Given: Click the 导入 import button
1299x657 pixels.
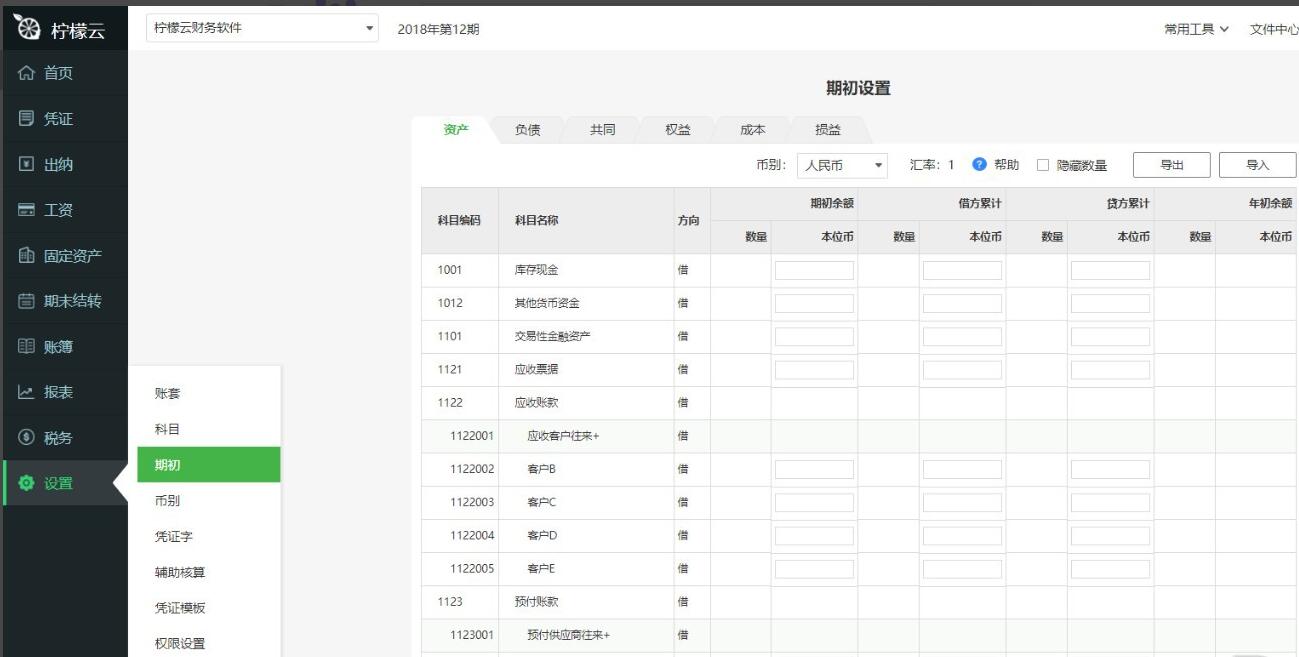Looking at the screenshot, I should (x=1258, y=165).
